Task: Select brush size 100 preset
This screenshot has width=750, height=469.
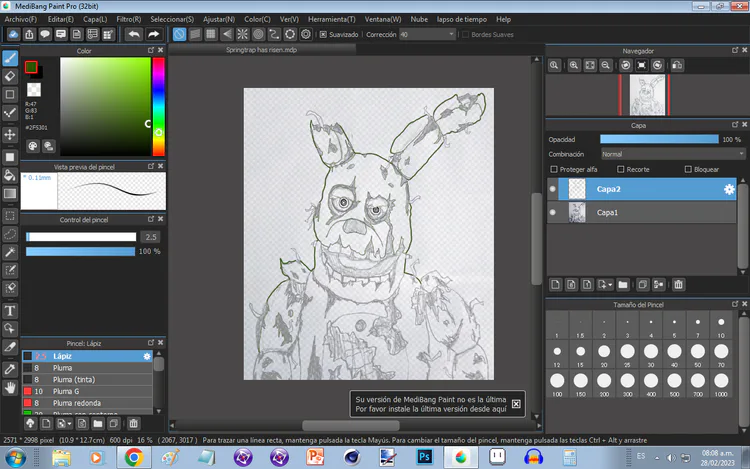Action: click(x=557, y=384)
